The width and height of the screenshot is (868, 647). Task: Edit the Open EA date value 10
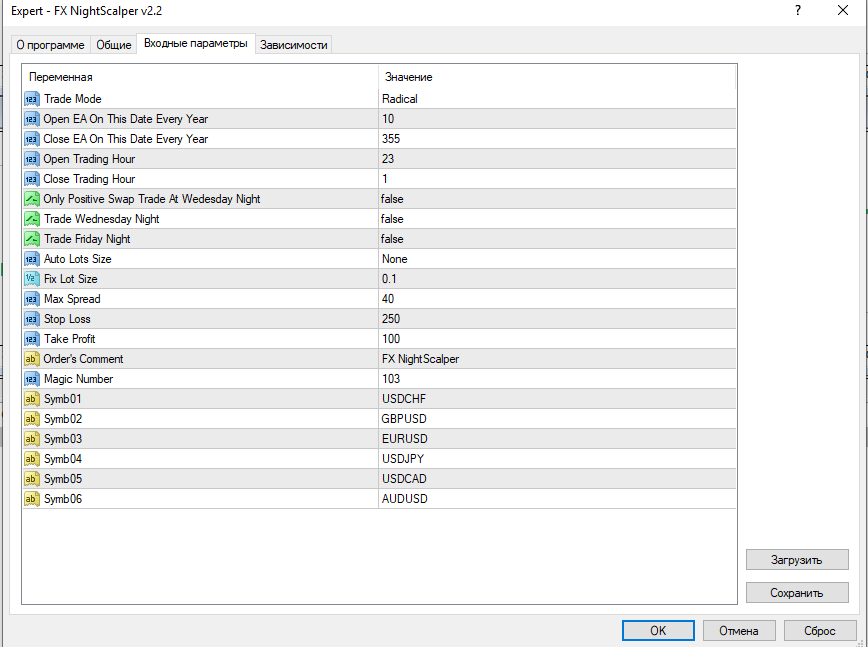(388, 119)
